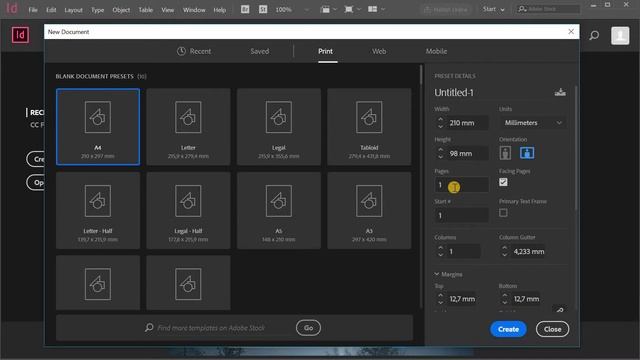Screen dimensions: 640x360
Task: Open the Table menu
Action: 145,10
